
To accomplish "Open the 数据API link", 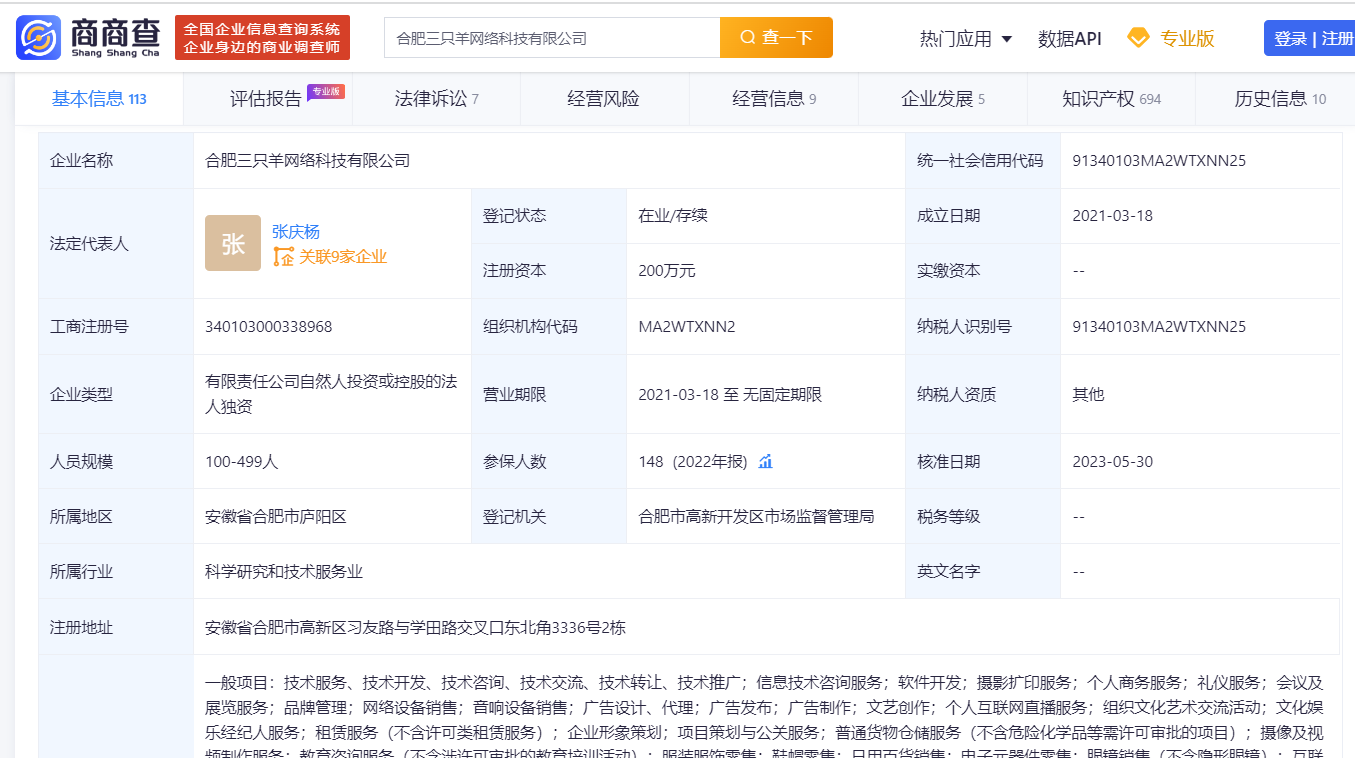I will tap(1069, 39).
